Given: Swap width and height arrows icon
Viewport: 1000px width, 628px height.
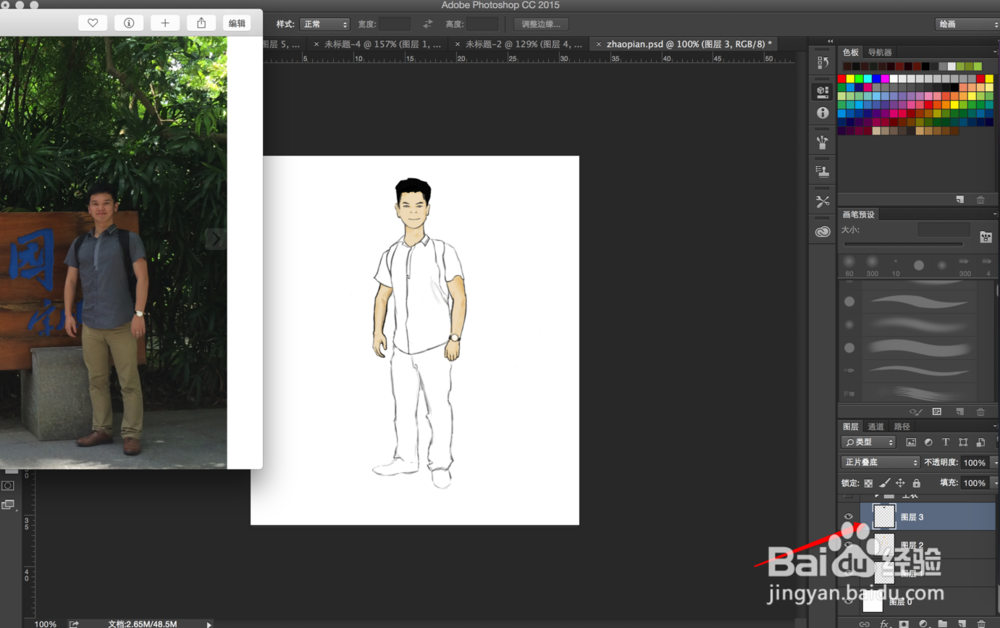Looking at the screenshot, I should coord(428,24).
